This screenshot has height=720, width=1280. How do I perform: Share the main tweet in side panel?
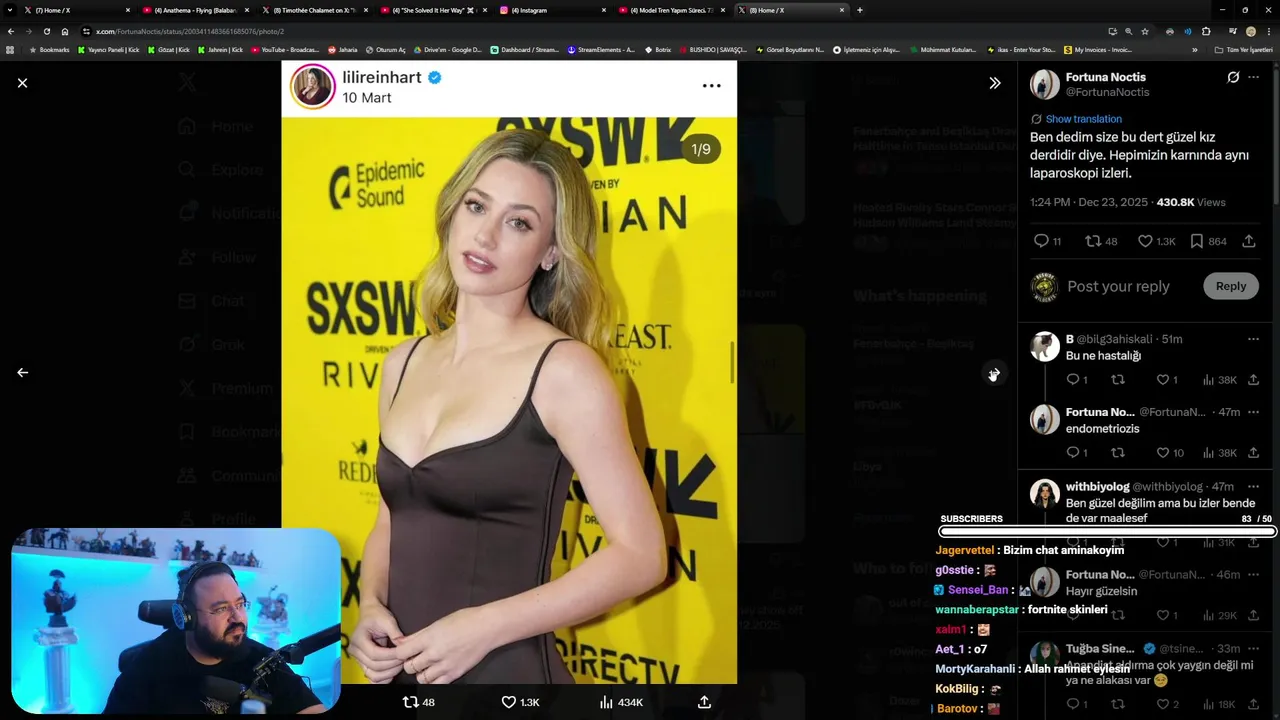1249,241
